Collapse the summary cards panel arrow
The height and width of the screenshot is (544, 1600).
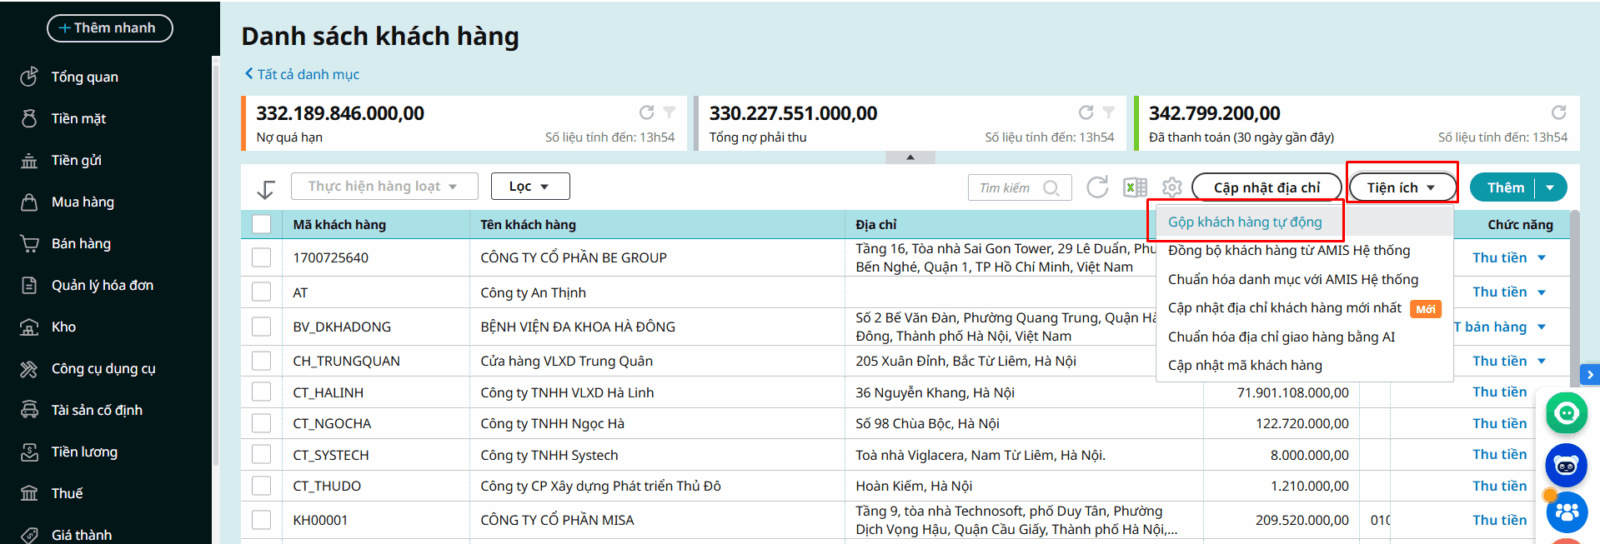pyautogui.click(x=910, y=157)
